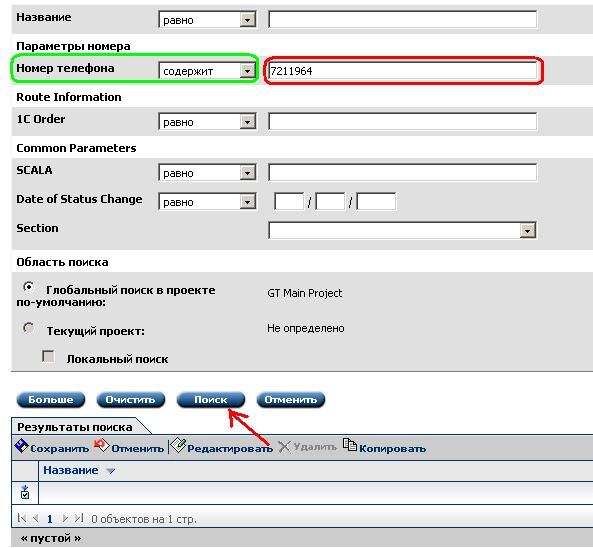Open the Section dropdown list
This screenshot has height=548, width=593.
click(402, 230)
